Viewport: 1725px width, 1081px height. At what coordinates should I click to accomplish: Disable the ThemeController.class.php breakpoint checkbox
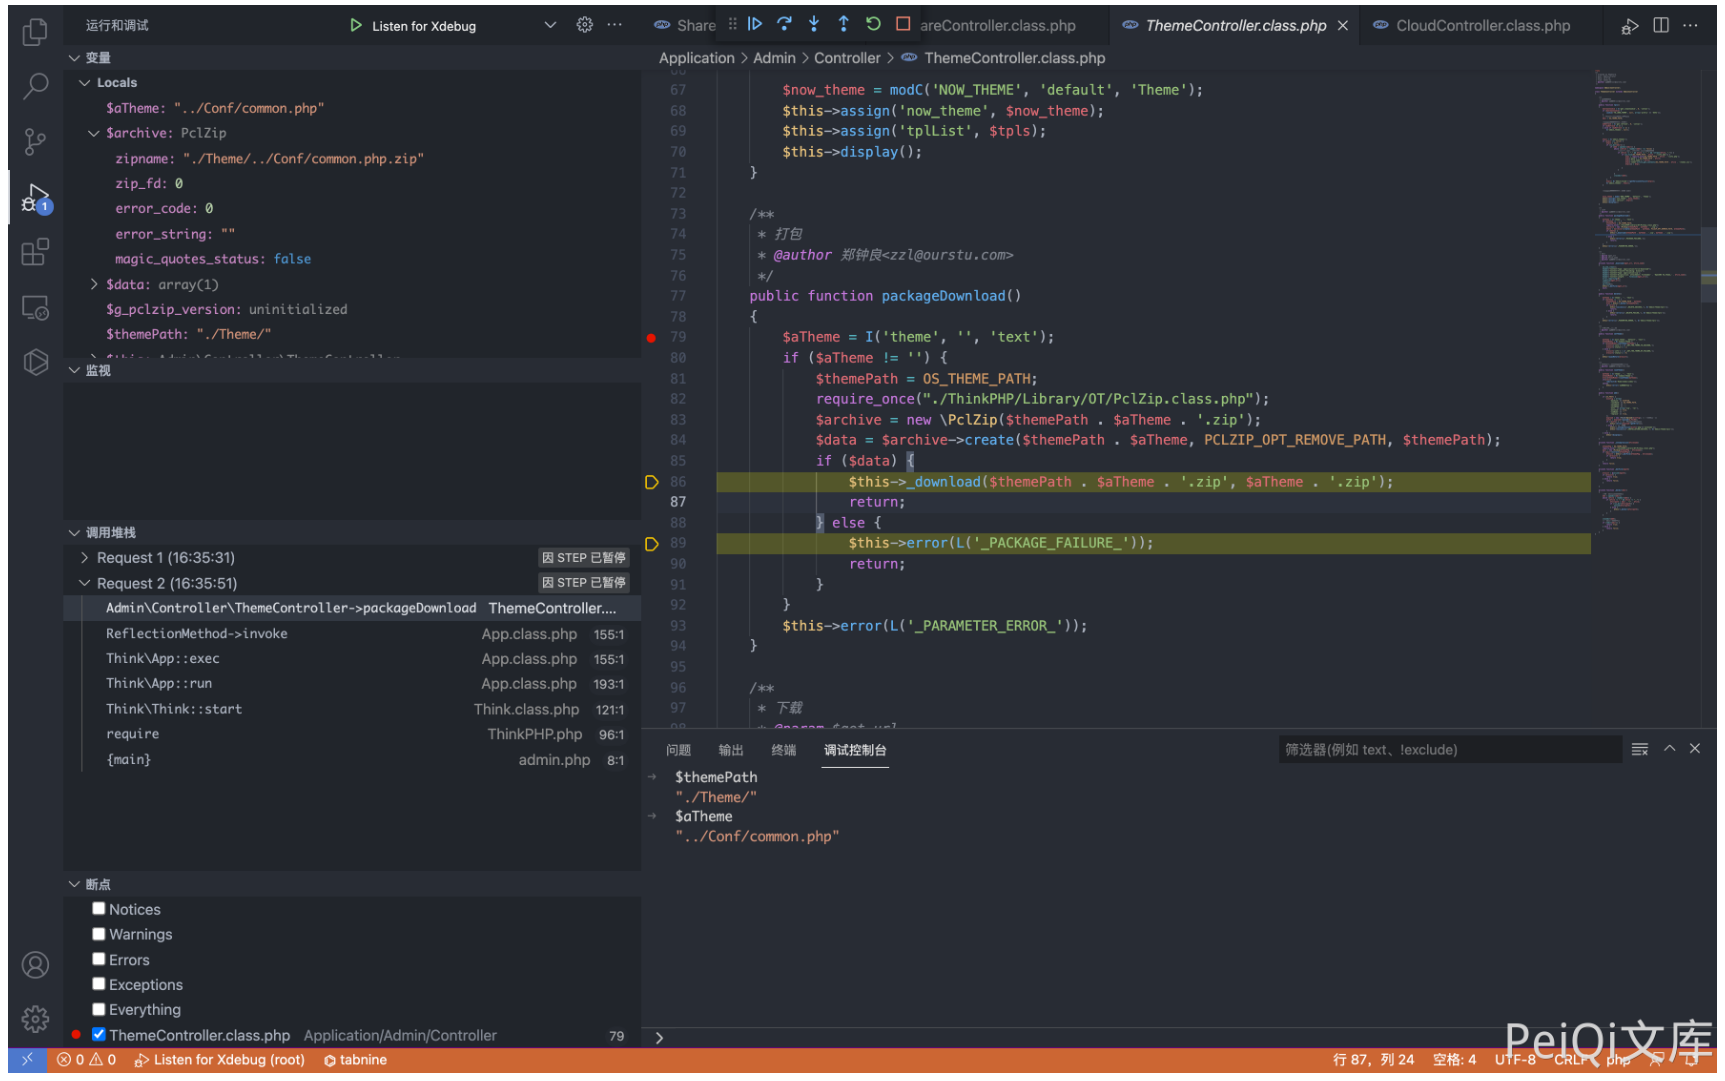[99, 1035]
